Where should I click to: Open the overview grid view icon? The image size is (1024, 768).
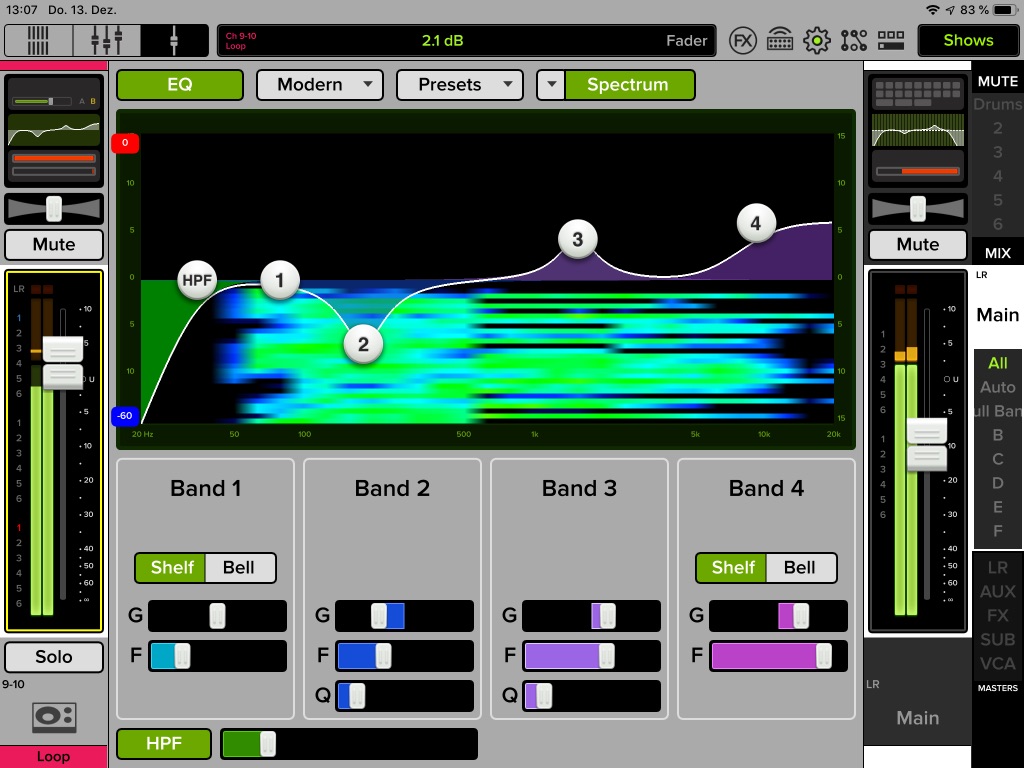[x=38, y=41]
